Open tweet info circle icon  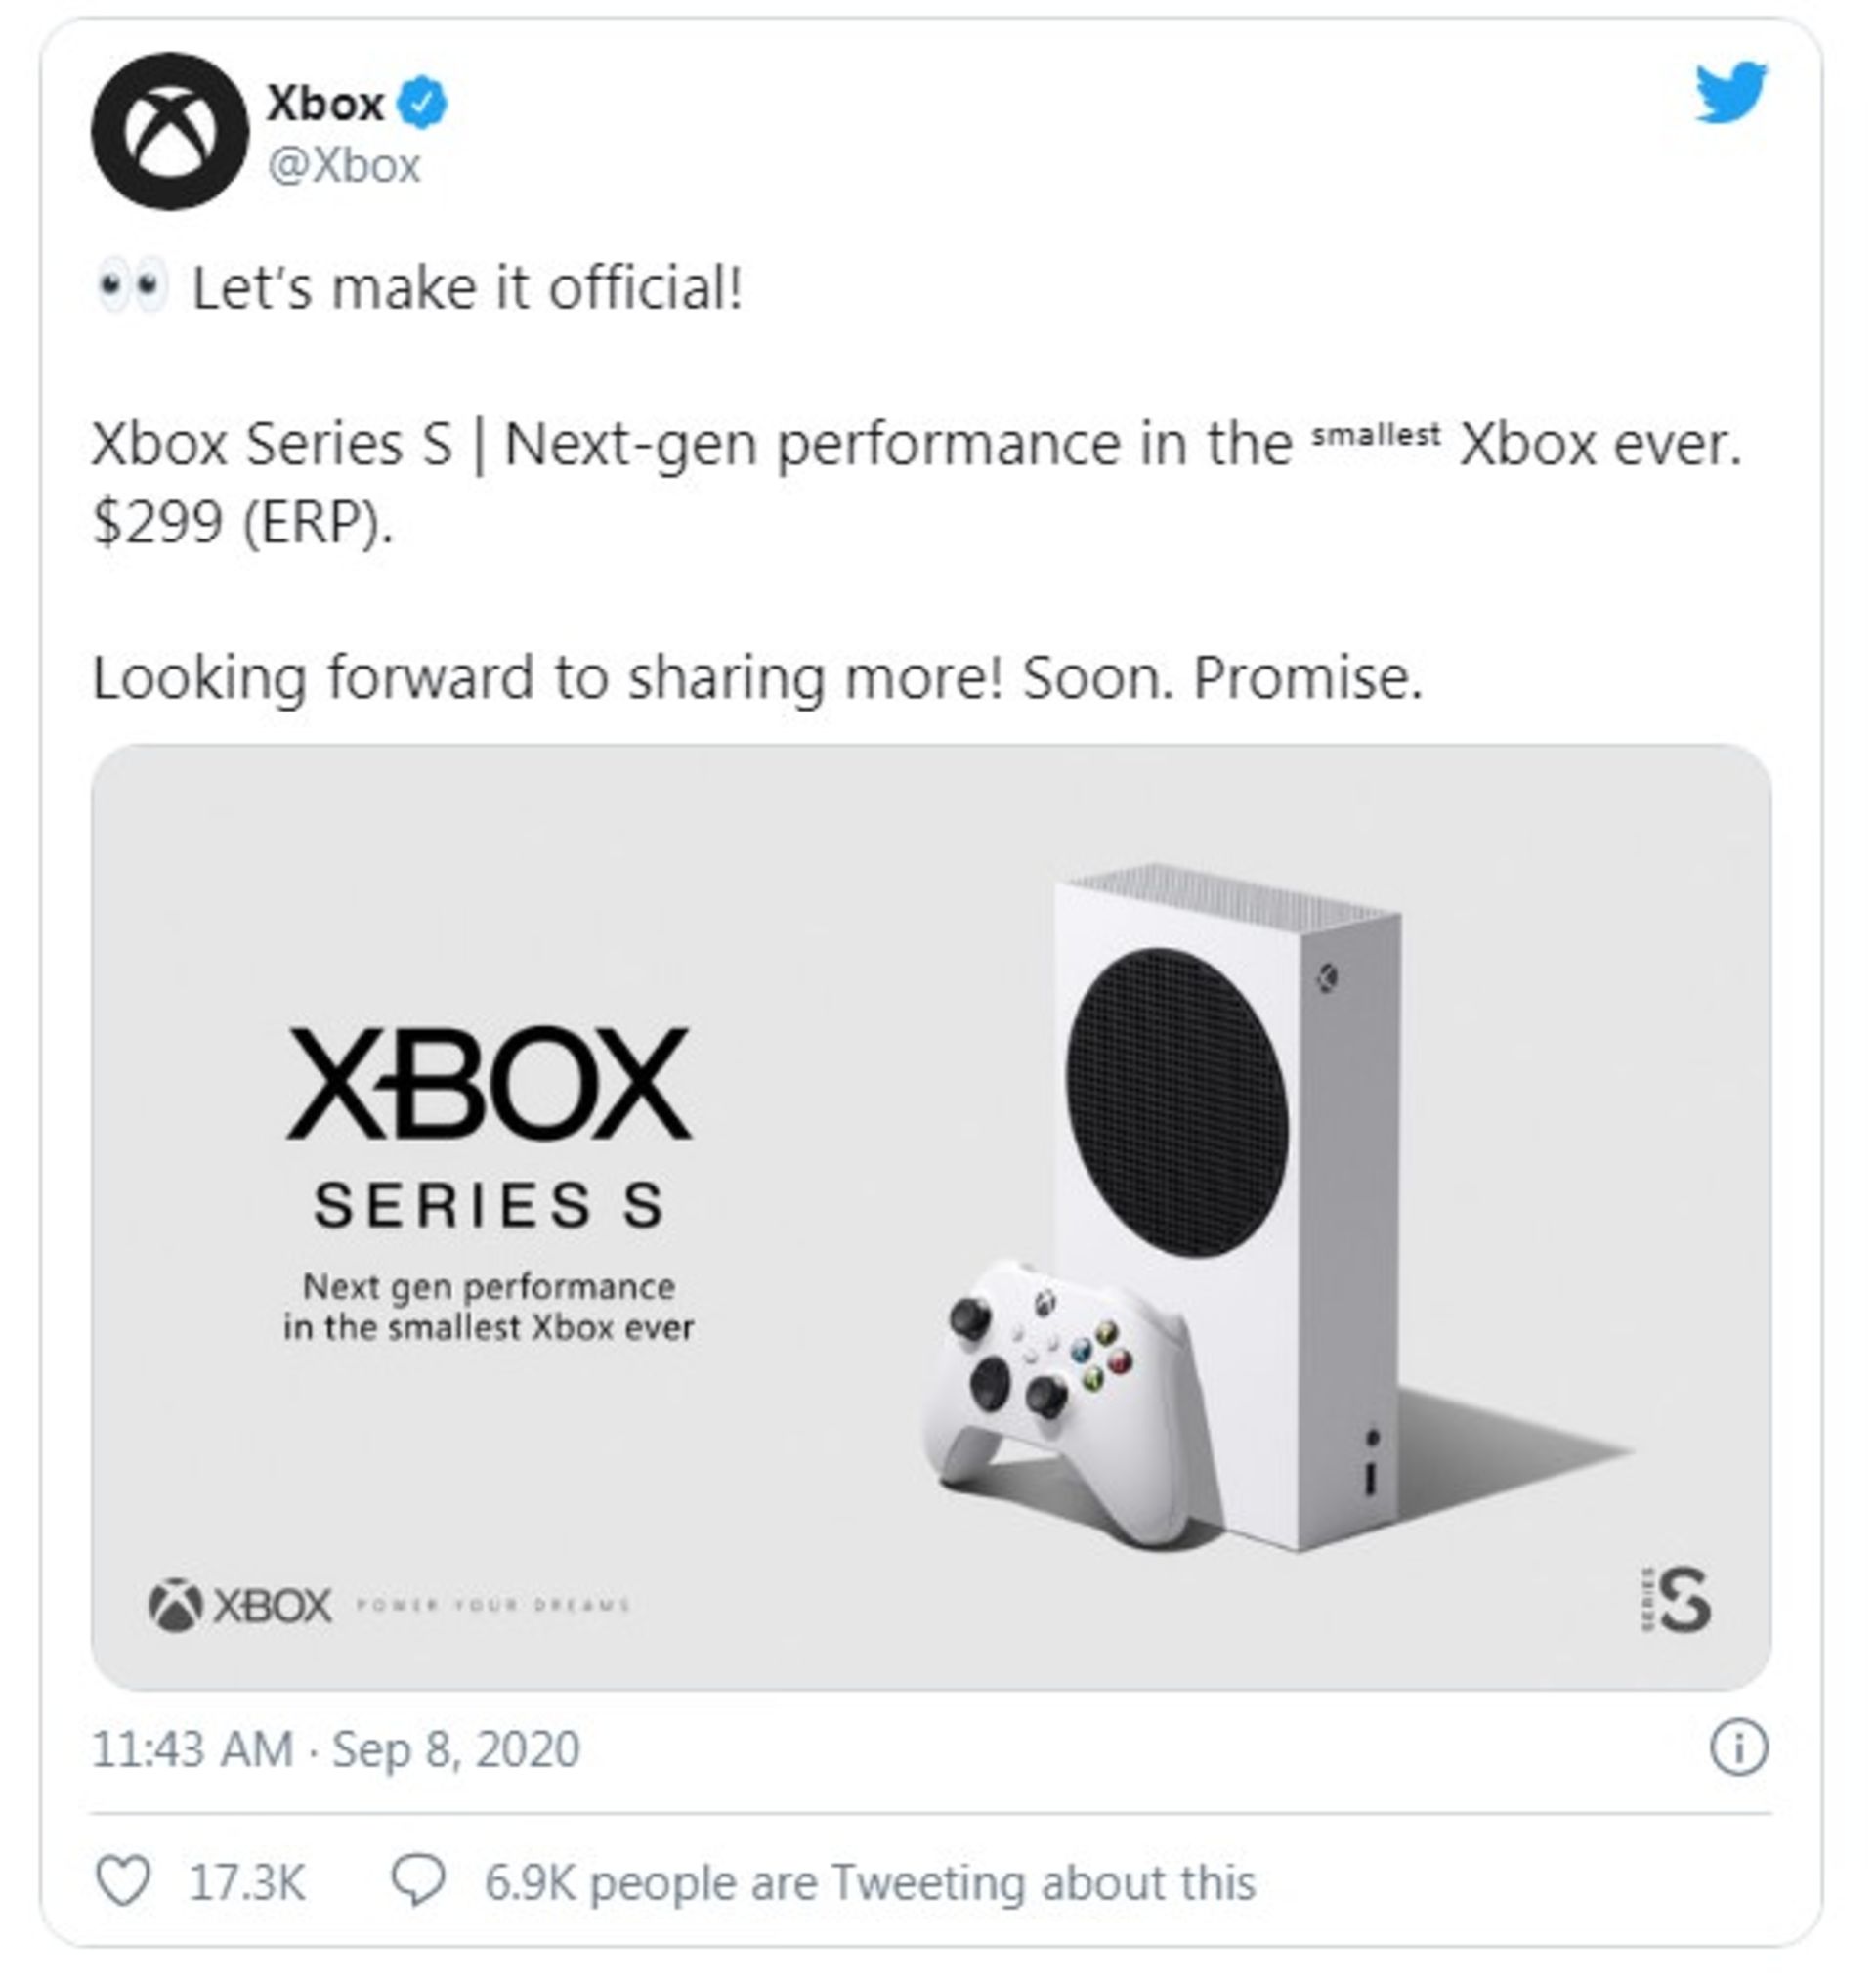coord(1738,1749)
